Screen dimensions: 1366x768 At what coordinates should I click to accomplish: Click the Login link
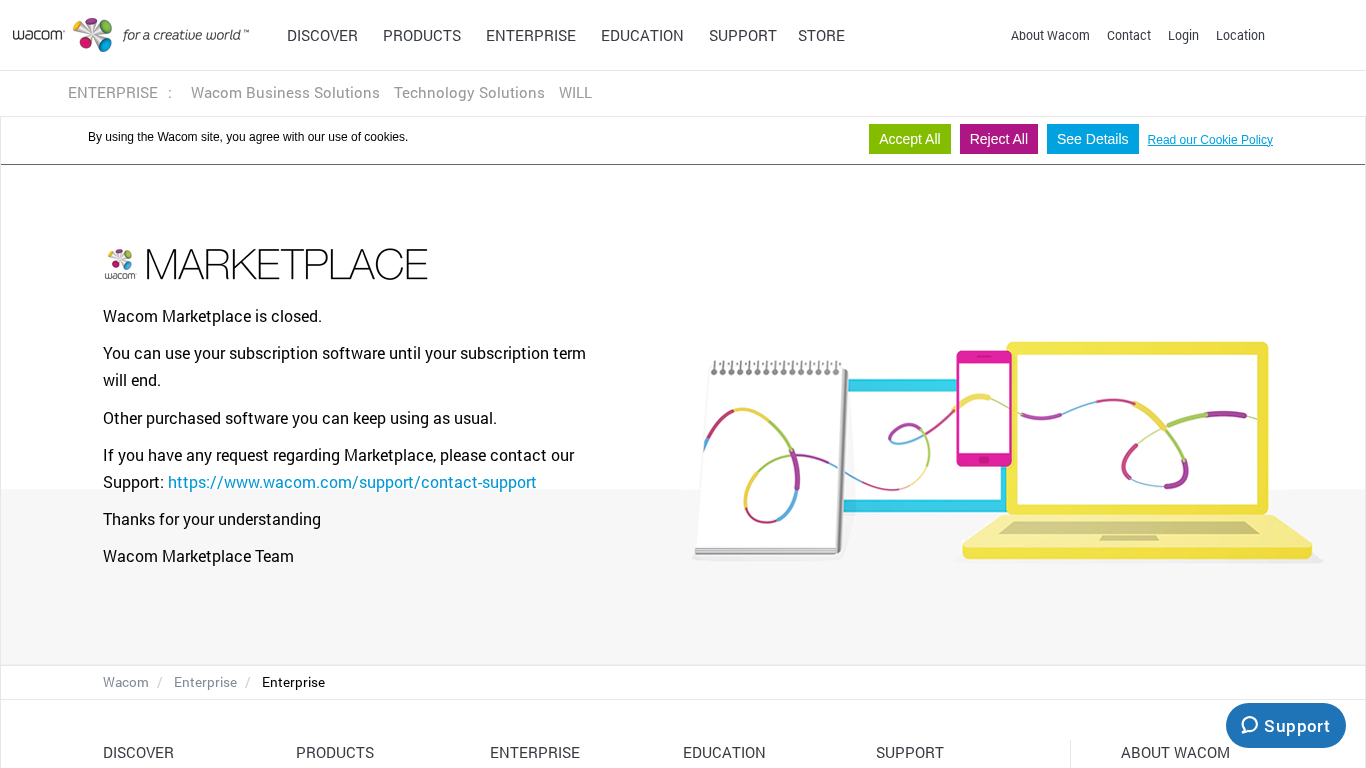1183,35
